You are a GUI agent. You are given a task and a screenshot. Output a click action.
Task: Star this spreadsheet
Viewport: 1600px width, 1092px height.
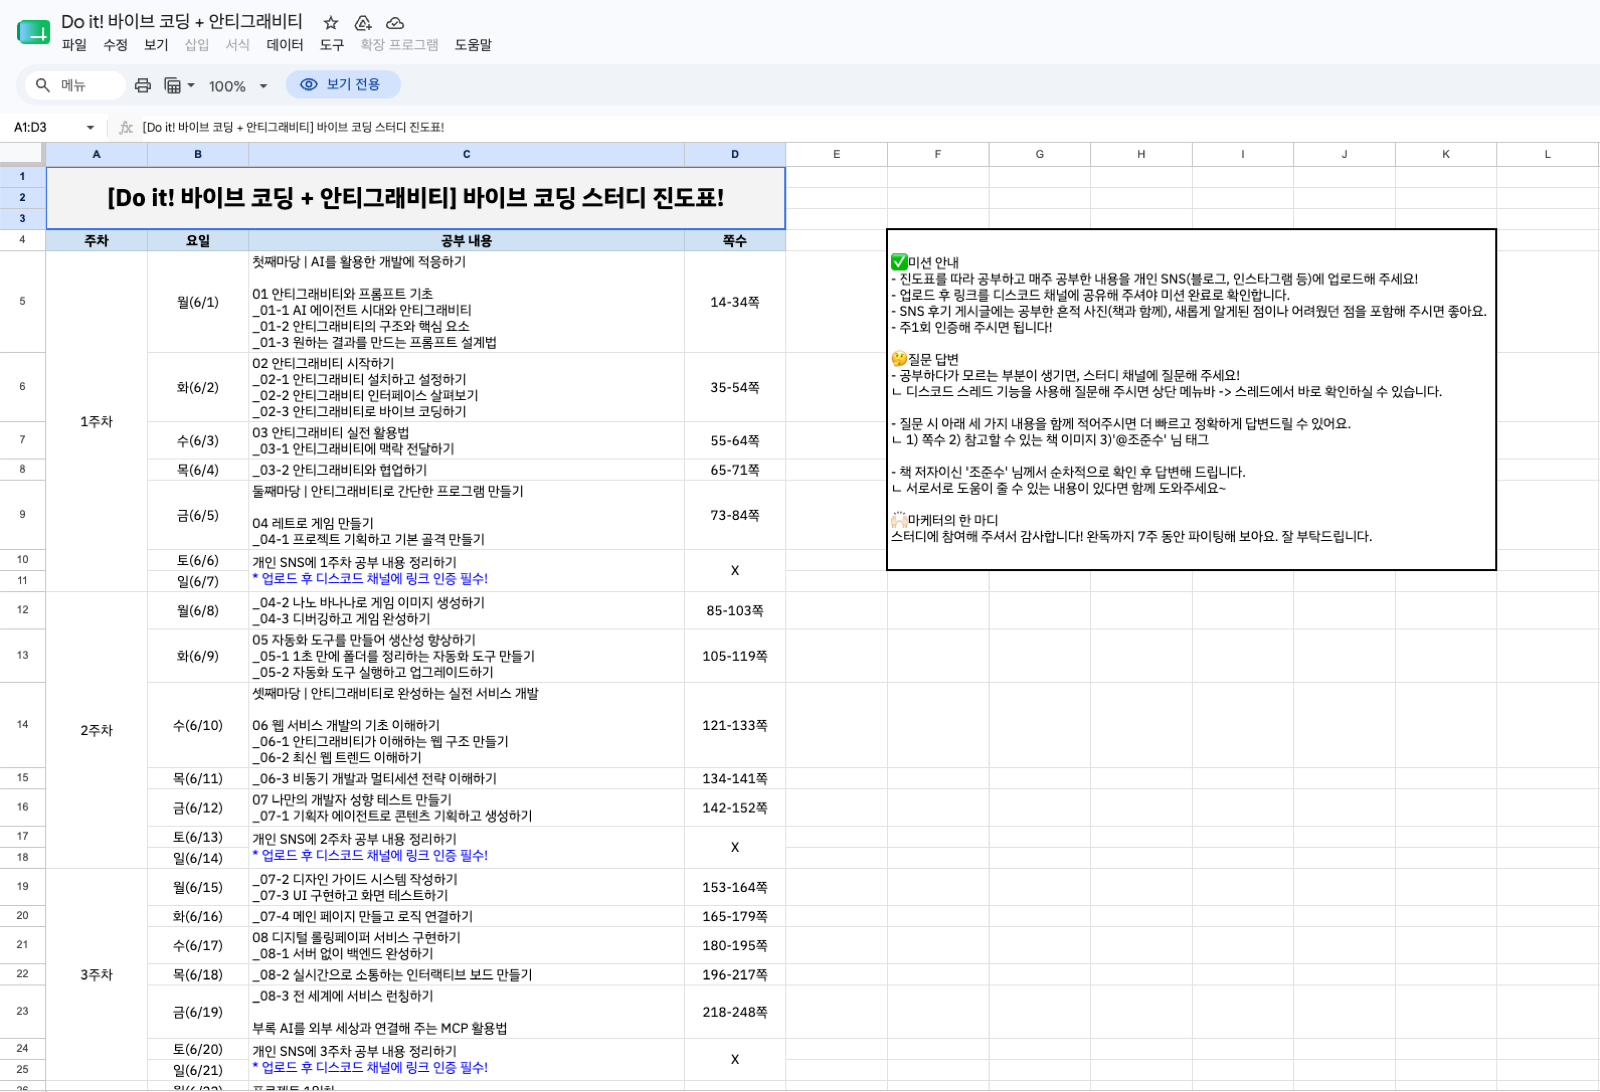pos(331,22)
